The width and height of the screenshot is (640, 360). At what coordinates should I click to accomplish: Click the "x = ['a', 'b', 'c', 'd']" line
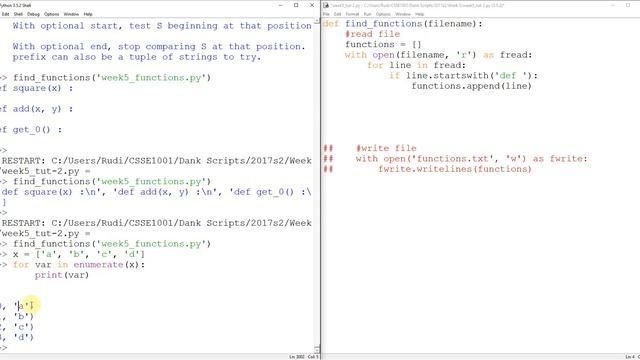click(79, 255)
